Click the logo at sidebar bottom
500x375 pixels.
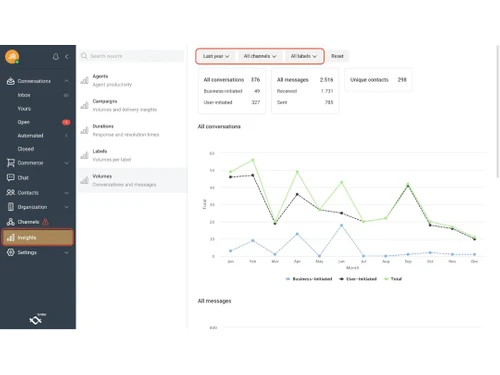click(37, 319)
